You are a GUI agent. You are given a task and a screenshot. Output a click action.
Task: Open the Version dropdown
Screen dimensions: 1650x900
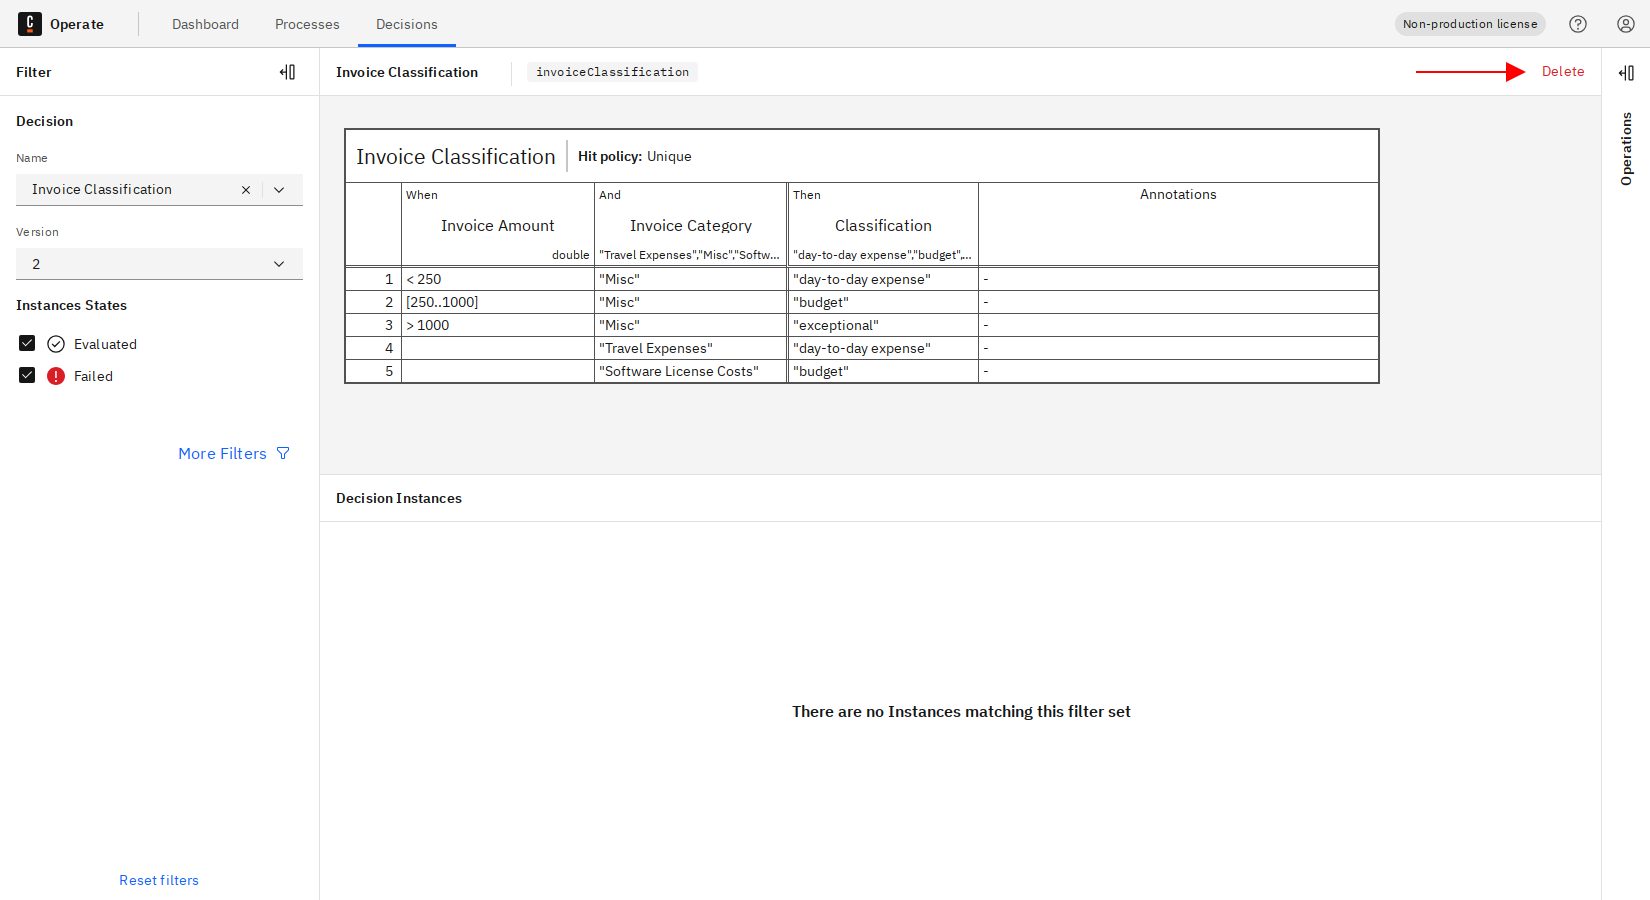[159, 264]
